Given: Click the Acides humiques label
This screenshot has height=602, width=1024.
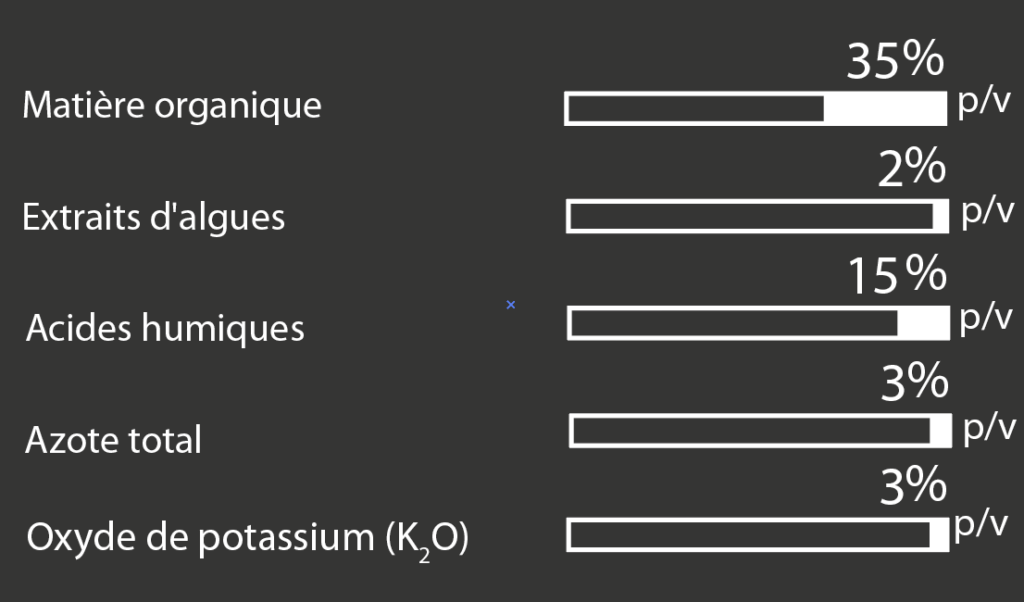Looking at the screenshot, I should click(x=165, y=328).
